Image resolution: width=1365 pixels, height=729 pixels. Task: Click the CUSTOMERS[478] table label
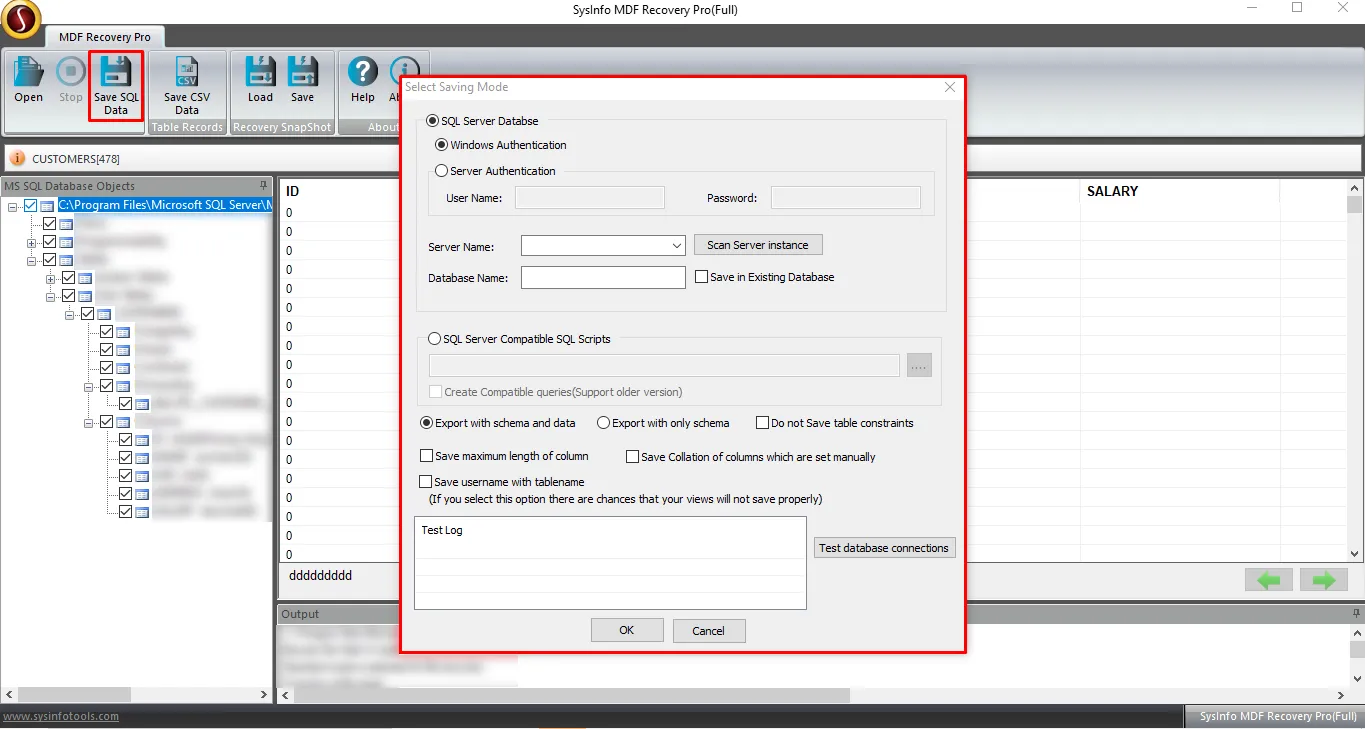click(76, 158)
